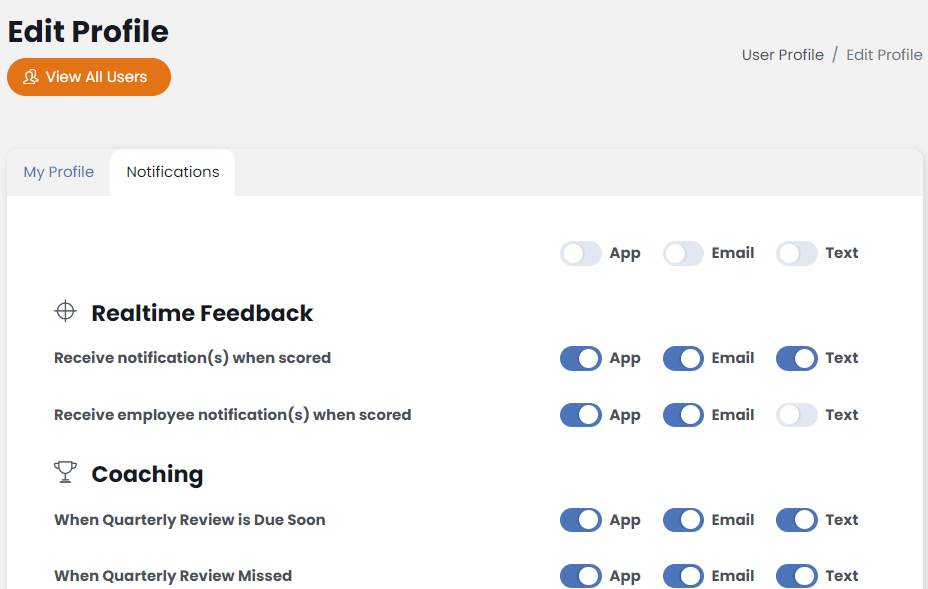Turn off Email for employee notification(s) when scored
The image size is (928, 589).
click(684, 415)
